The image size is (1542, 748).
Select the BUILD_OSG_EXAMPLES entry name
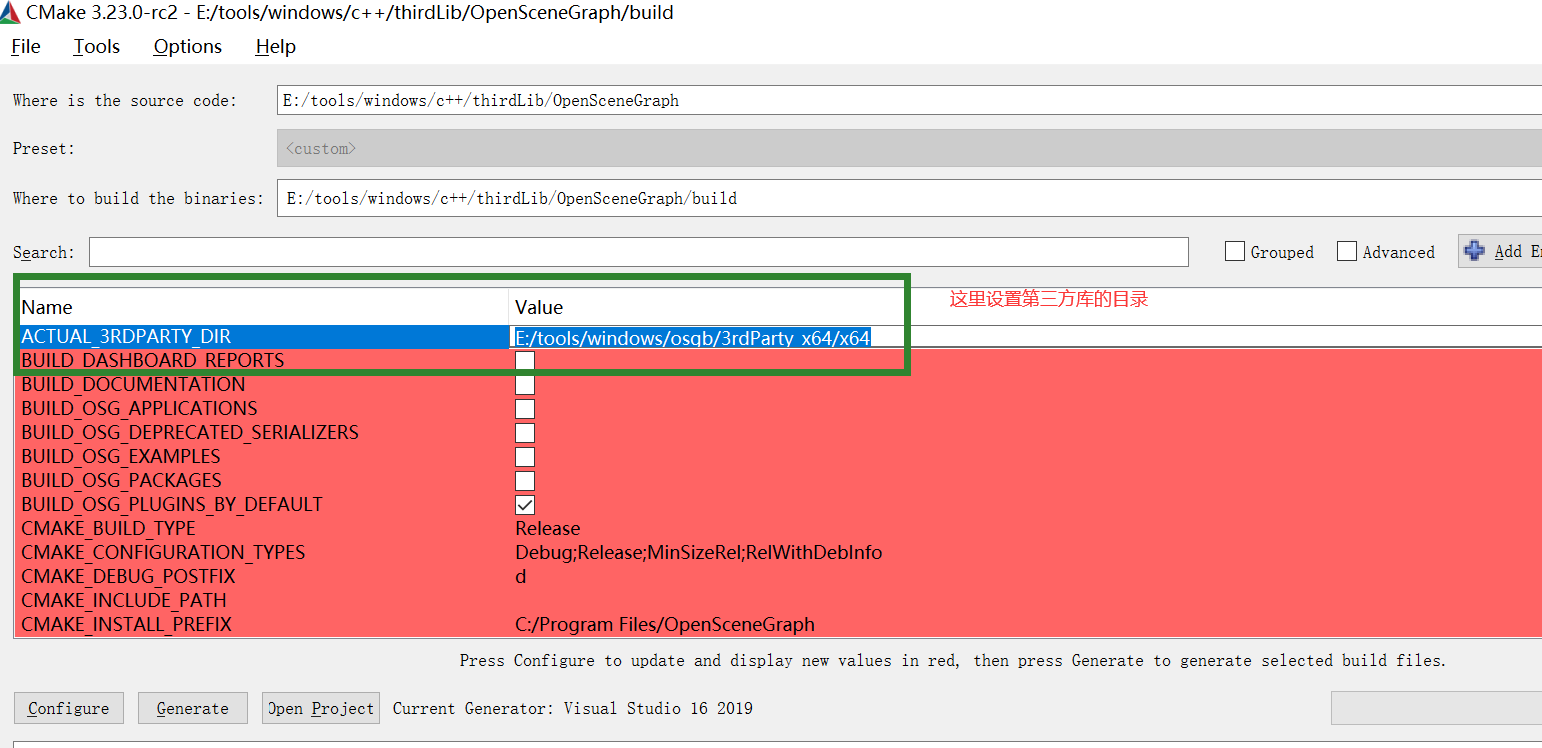pyautogui.click(x=121, y=457)
